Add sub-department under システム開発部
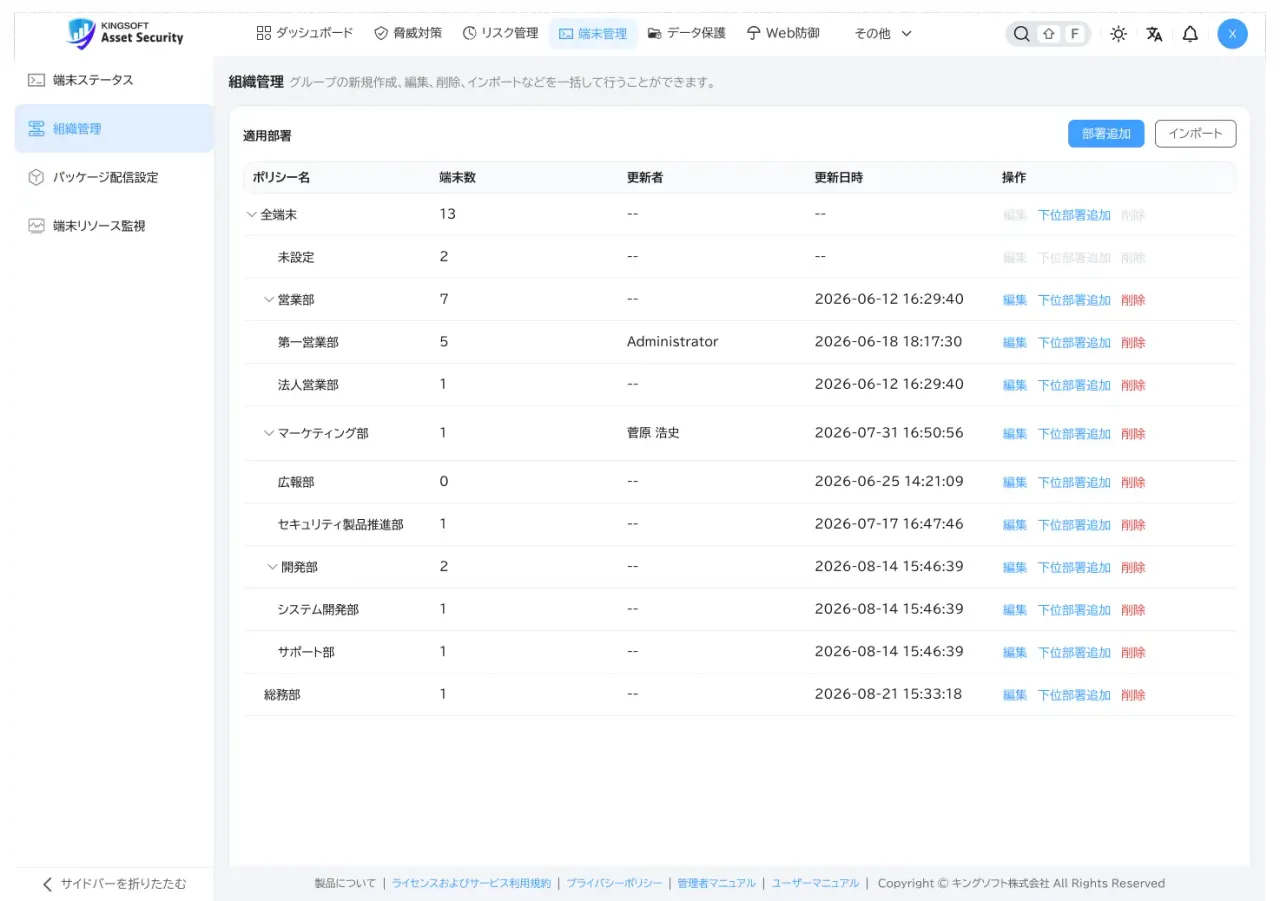The height and width of the screenshot is (901, 1280). click(1074, 610)
